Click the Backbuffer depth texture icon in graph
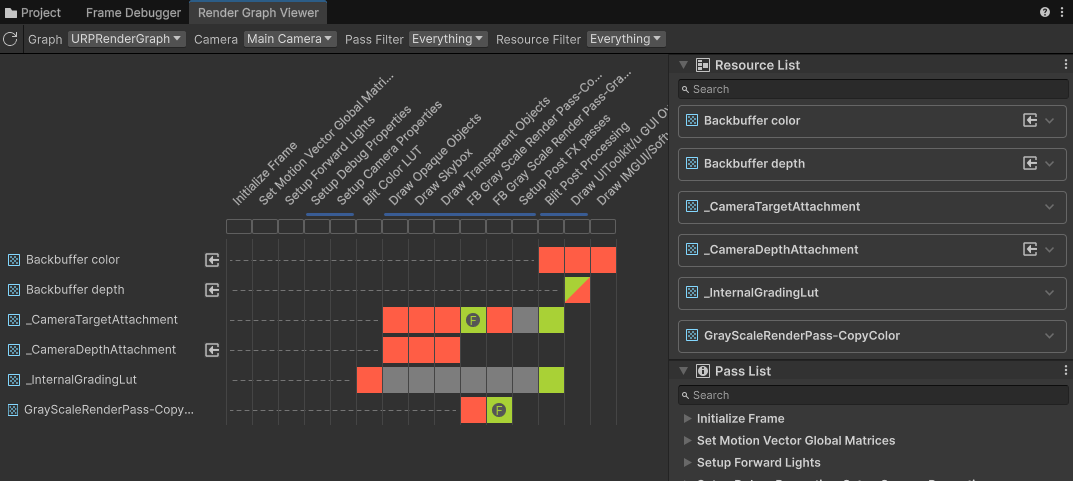The width and height of the screenshot is (1073, 481). pyautogui.click(x=14, y=289)
